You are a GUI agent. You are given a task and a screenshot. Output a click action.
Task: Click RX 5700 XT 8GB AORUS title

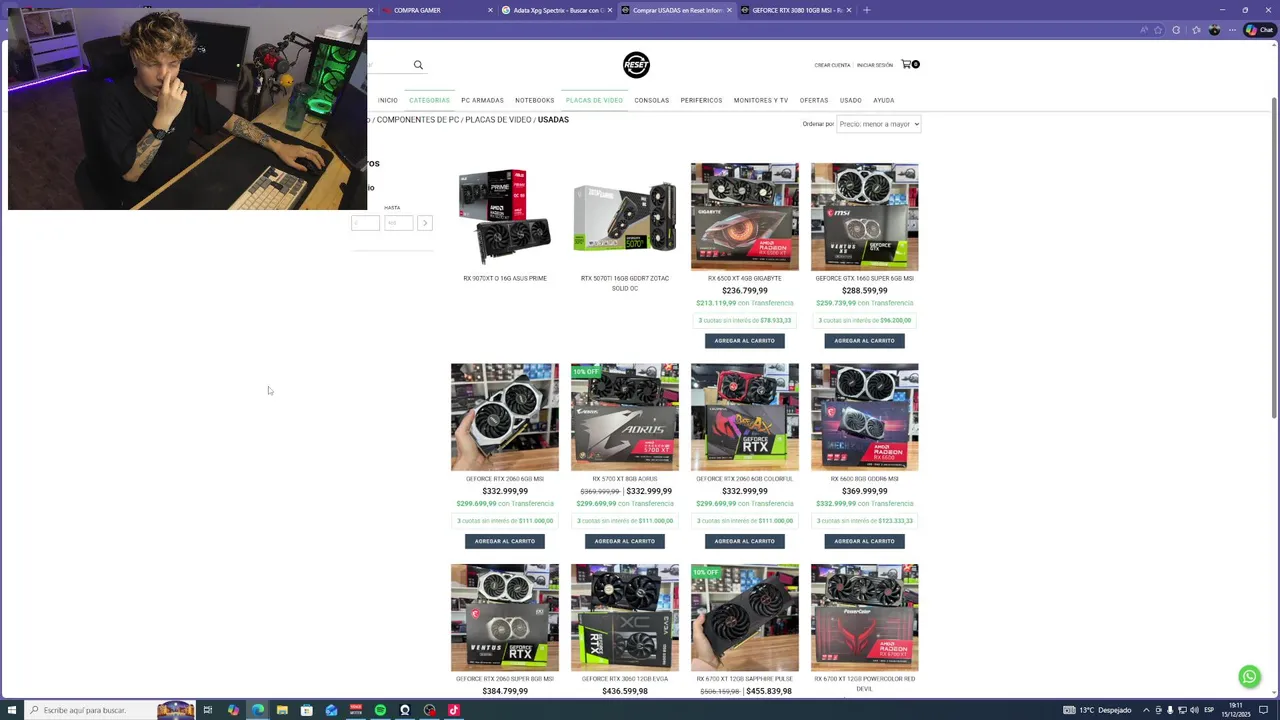pyautogui.click(x=625, y=479)
